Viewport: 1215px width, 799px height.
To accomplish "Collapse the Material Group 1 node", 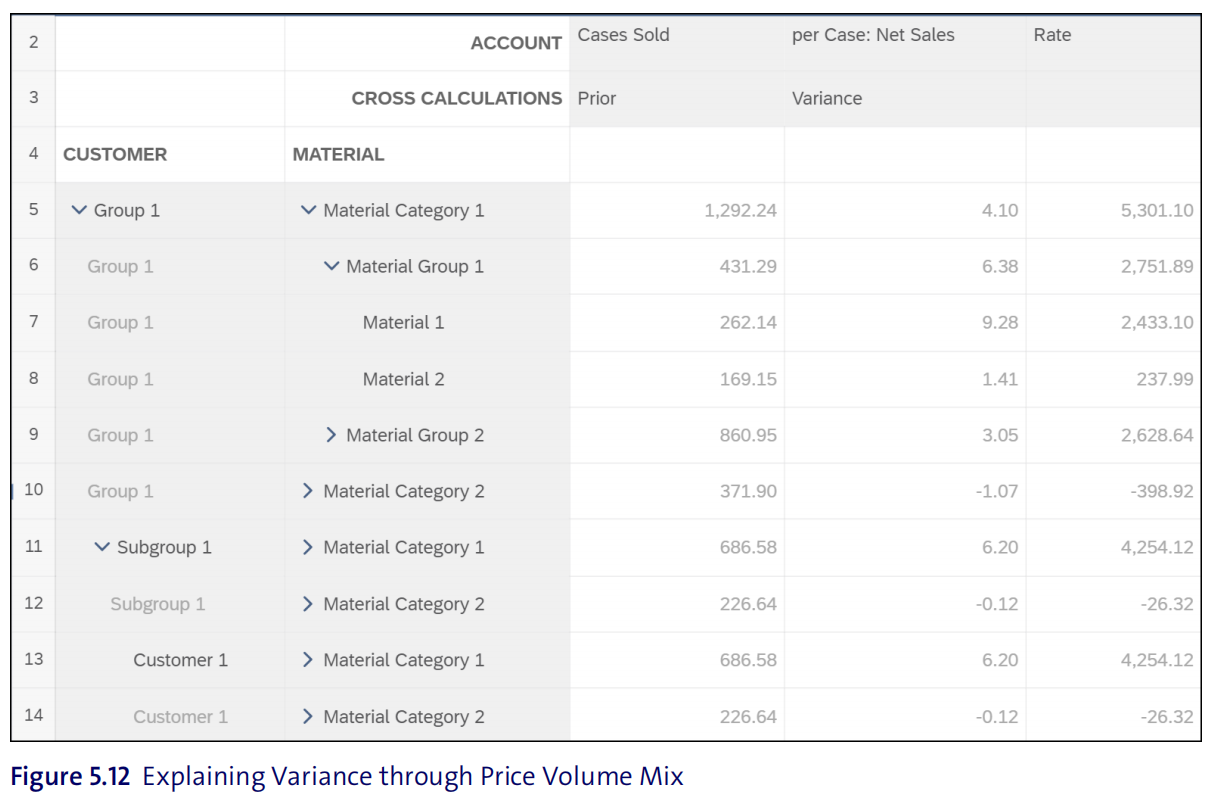I will pyautogui.click(x=332, y=267).
